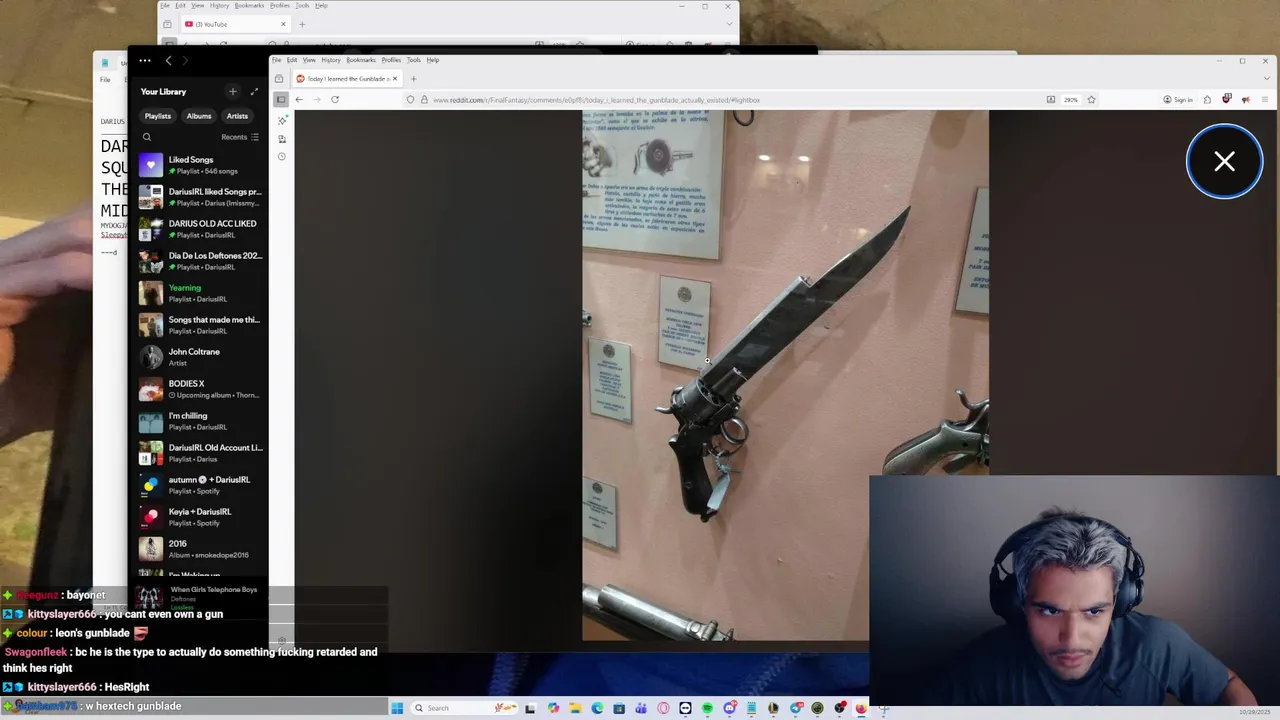The height and width of the screenshot is (720, 1280).
Task: Click now playing 'When Girls Telephone Boys'
Action: 214,590
